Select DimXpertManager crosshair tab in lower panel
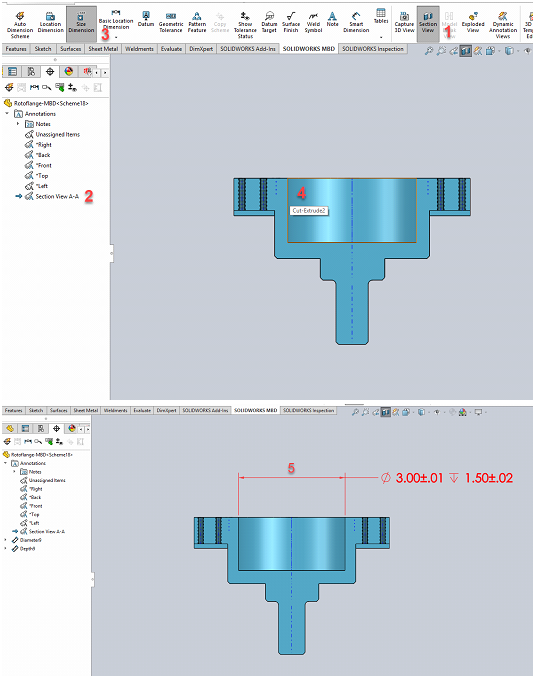533x680 pixels. pos(56,429)
